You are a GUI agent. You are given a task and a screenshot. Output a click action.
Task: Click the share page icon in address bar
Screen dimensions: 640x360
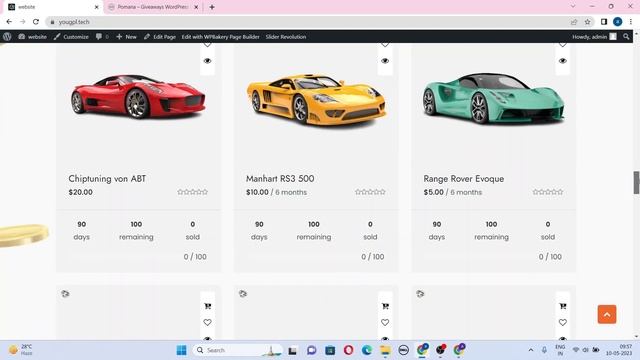[574, 22]
